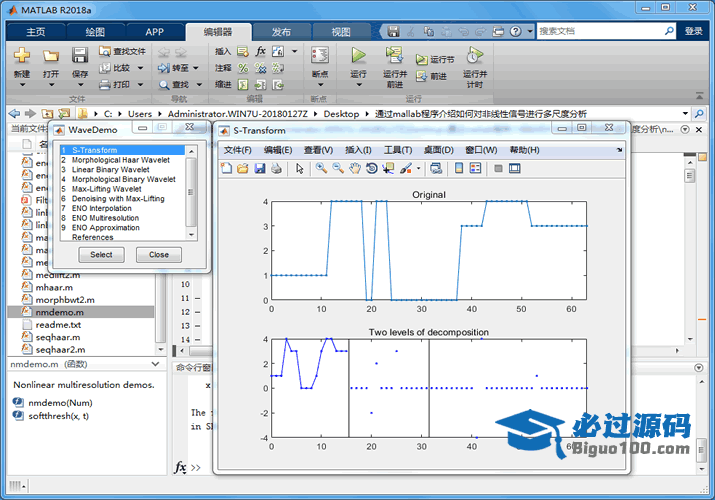Switch to the APP tab

tap(155, 31)
